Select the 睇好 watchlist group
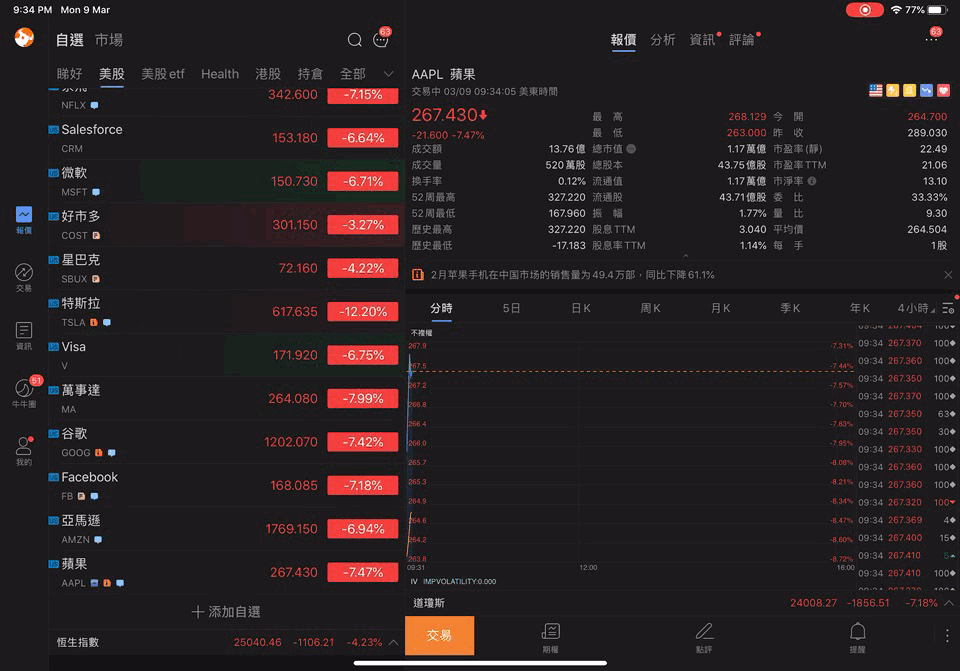This screenshot has height=671, width=960. (x=69, y=74)
